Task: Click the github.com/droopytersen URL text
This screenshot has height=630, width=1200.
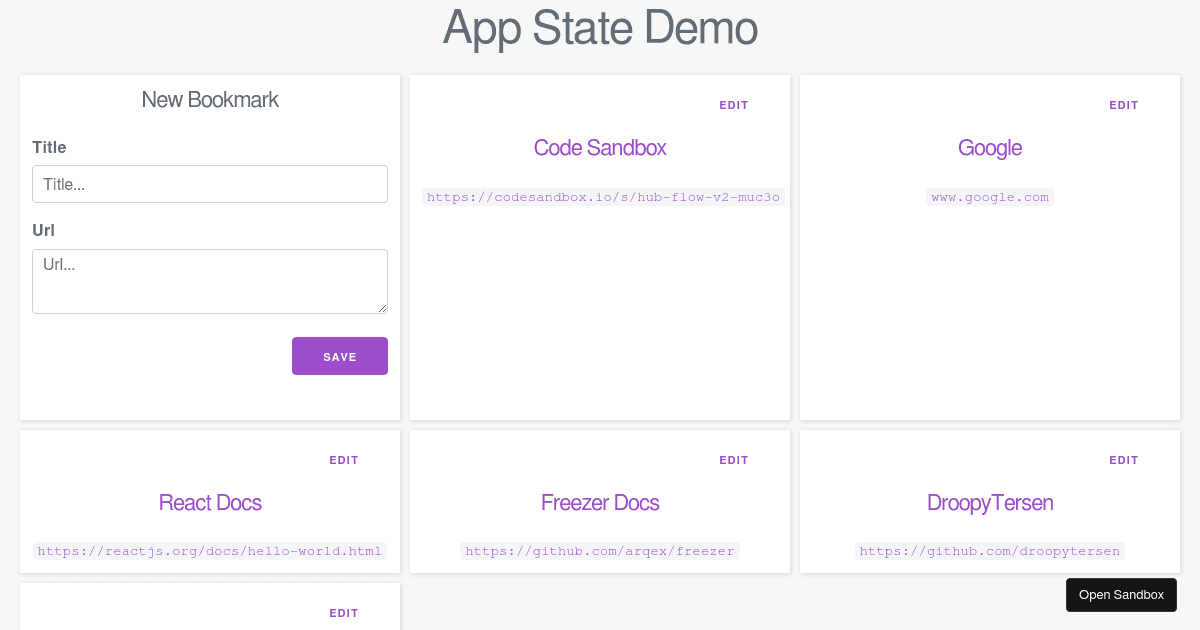Action: click(990, 551)
